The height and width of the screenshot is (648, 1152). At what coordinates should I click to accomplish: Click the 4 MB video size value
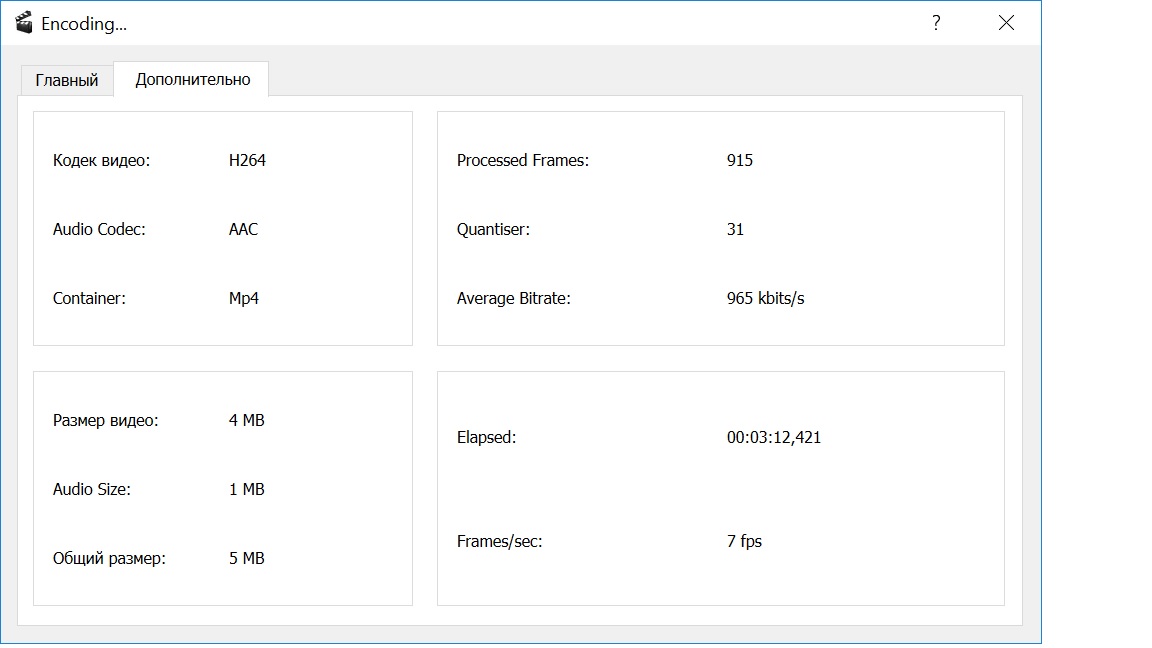pyautogui.click(x=246, y=420)
